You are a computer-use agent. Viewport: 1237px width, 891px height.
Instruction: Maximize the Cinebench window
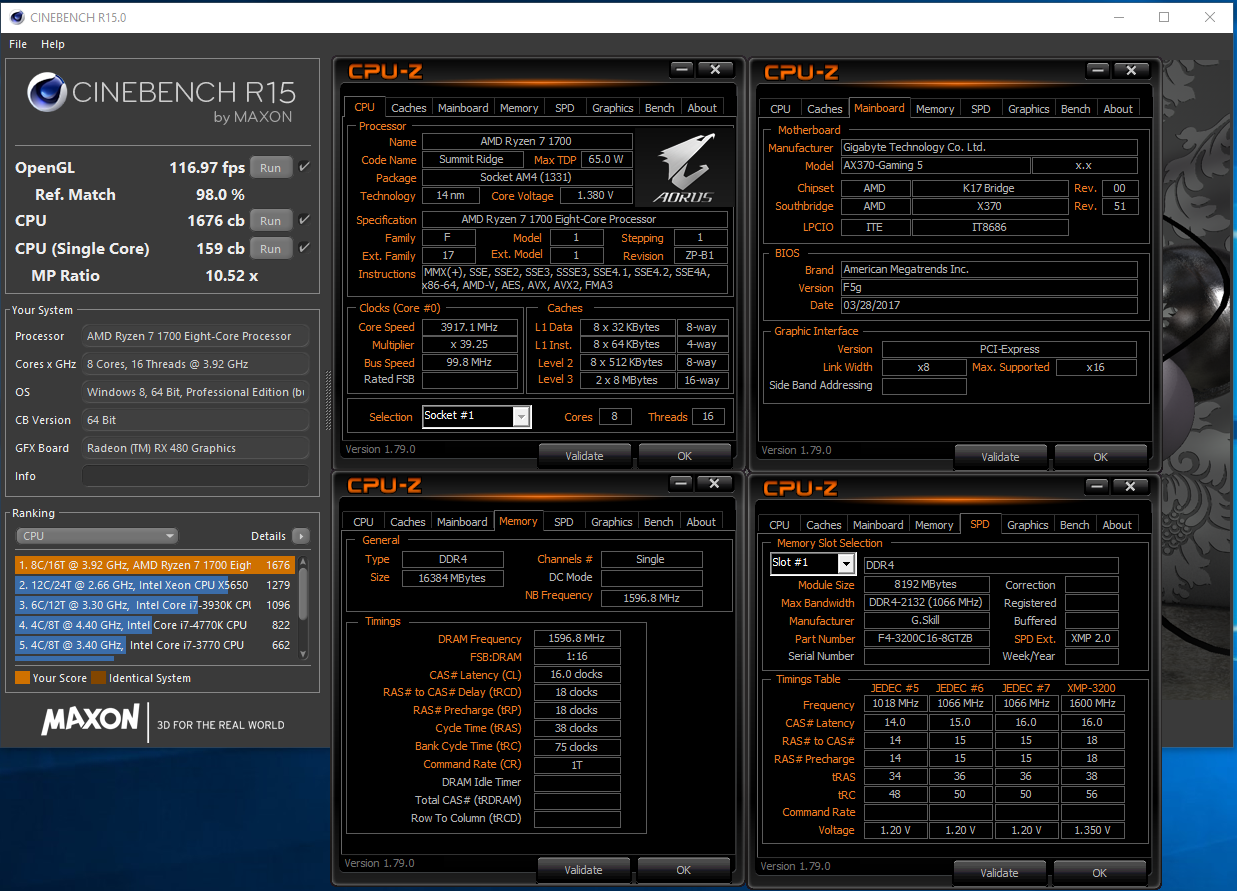pyautogui.click(x=1164, y=17)
